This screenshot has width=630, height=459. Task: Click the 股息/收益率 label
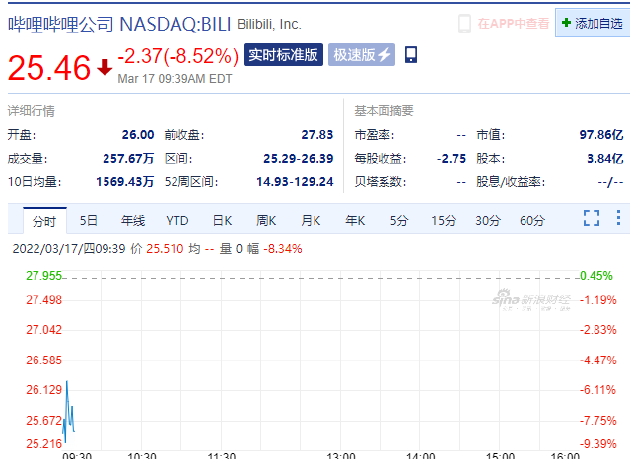click(510, 182)
